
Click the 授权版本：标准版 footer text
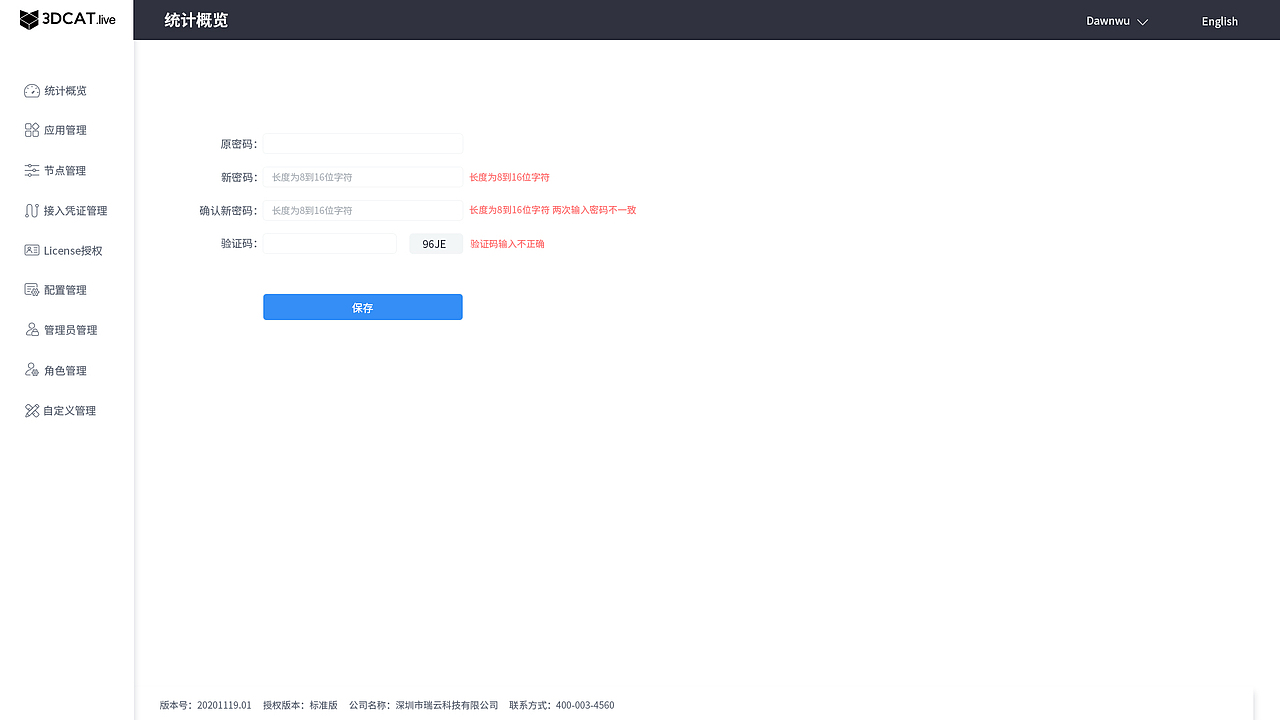[x=300, y=705]
